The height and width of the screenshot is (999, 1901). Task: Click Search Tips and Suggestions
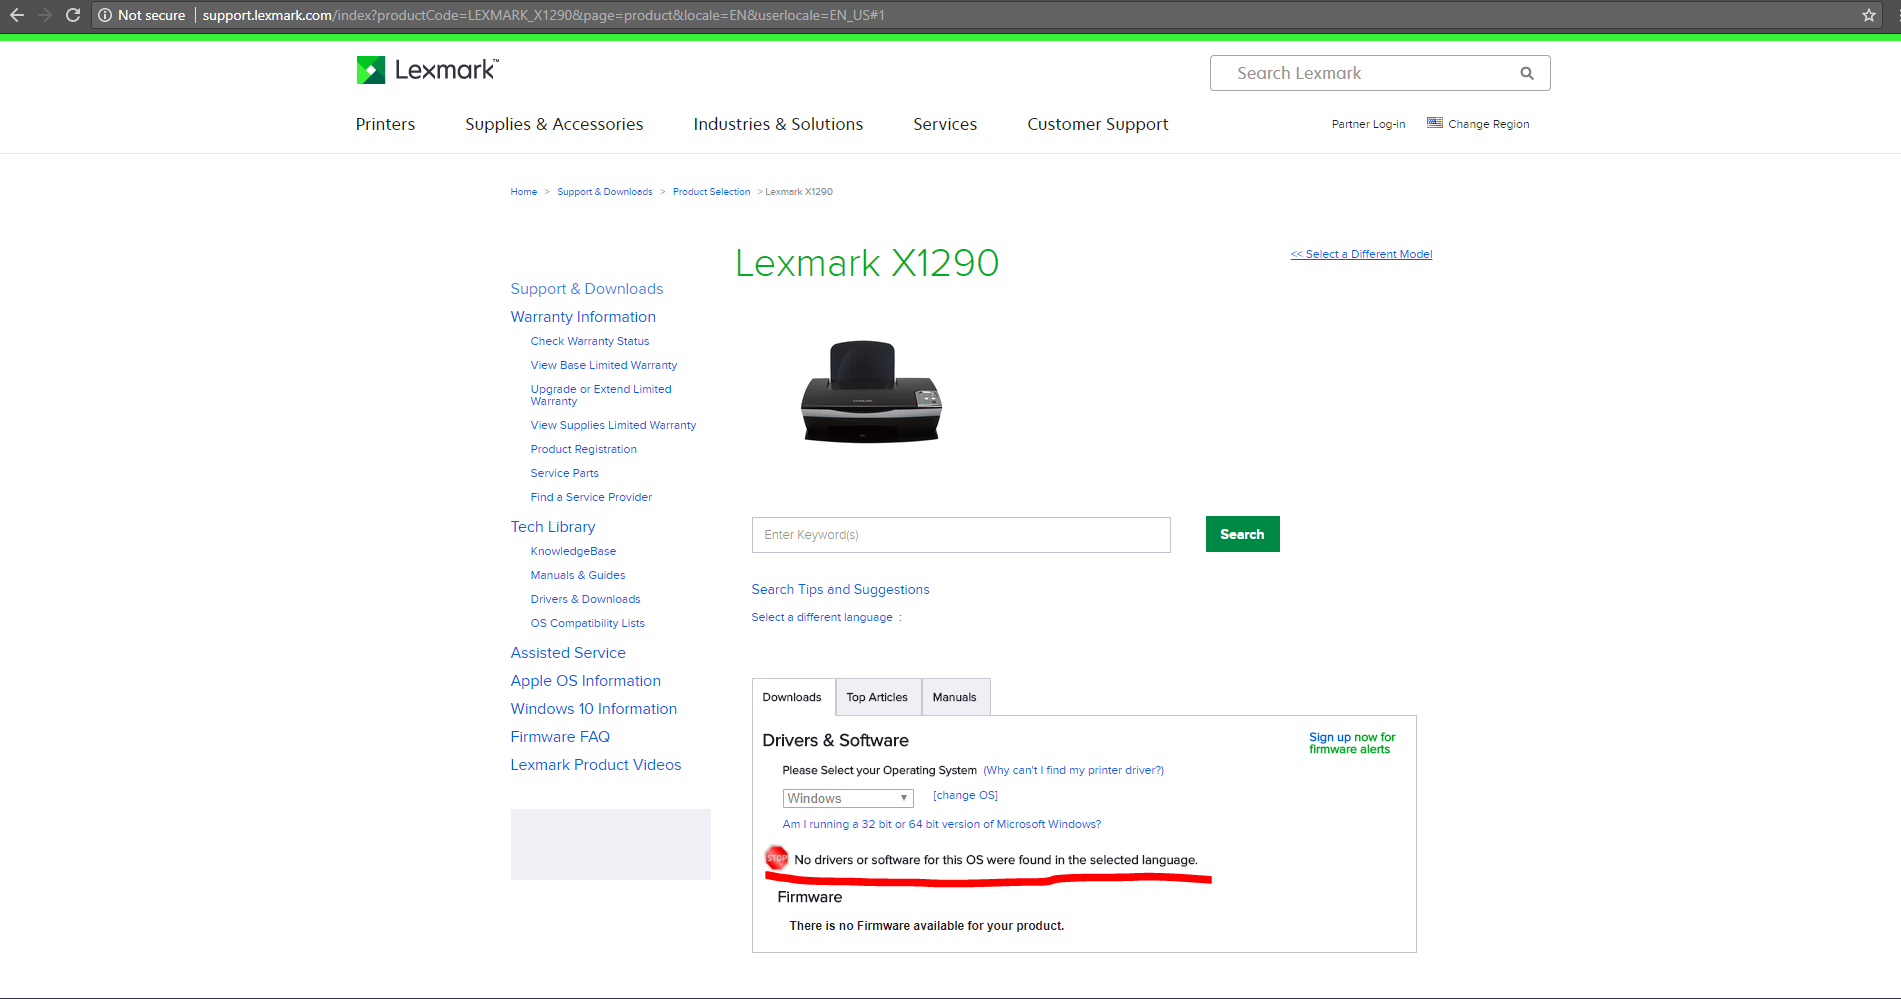(x=840, y=590)
